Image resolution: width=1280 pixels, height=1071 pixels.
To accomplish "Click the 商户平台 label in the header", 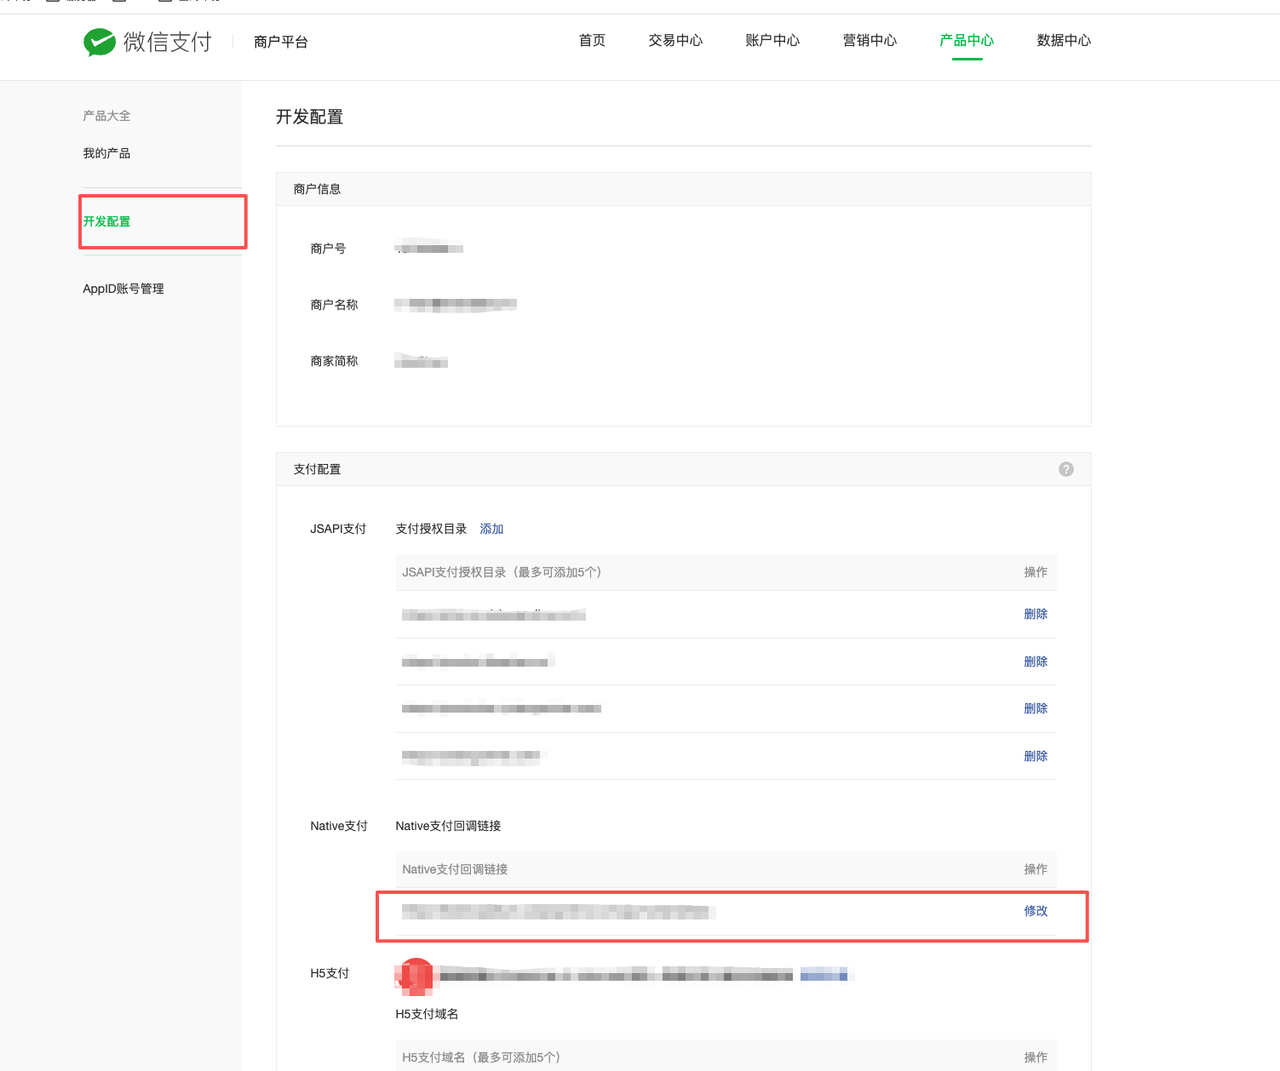I will coord(280,43).
